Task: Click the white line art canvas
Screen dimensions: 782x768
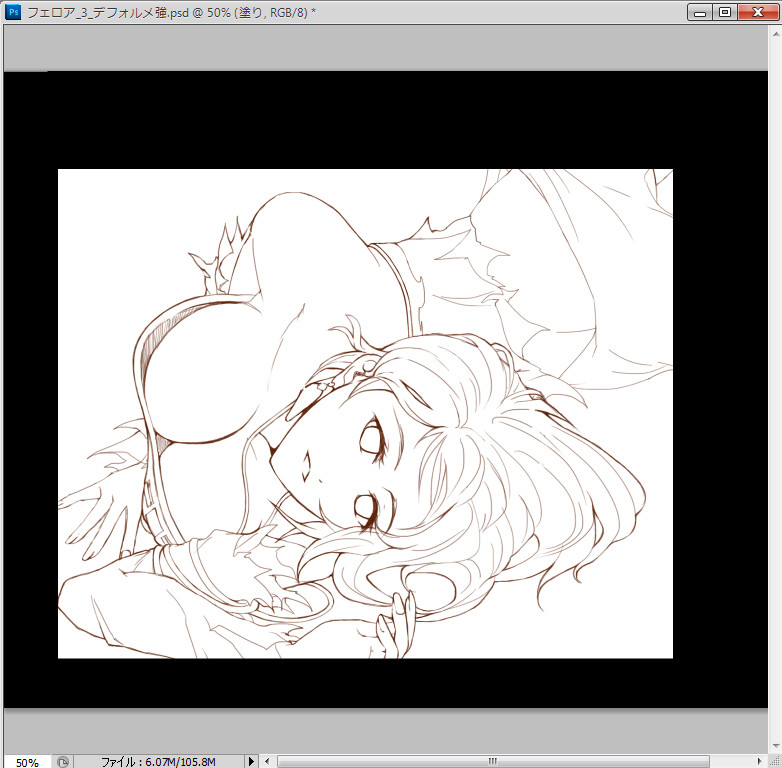Action: pos(365,413)
